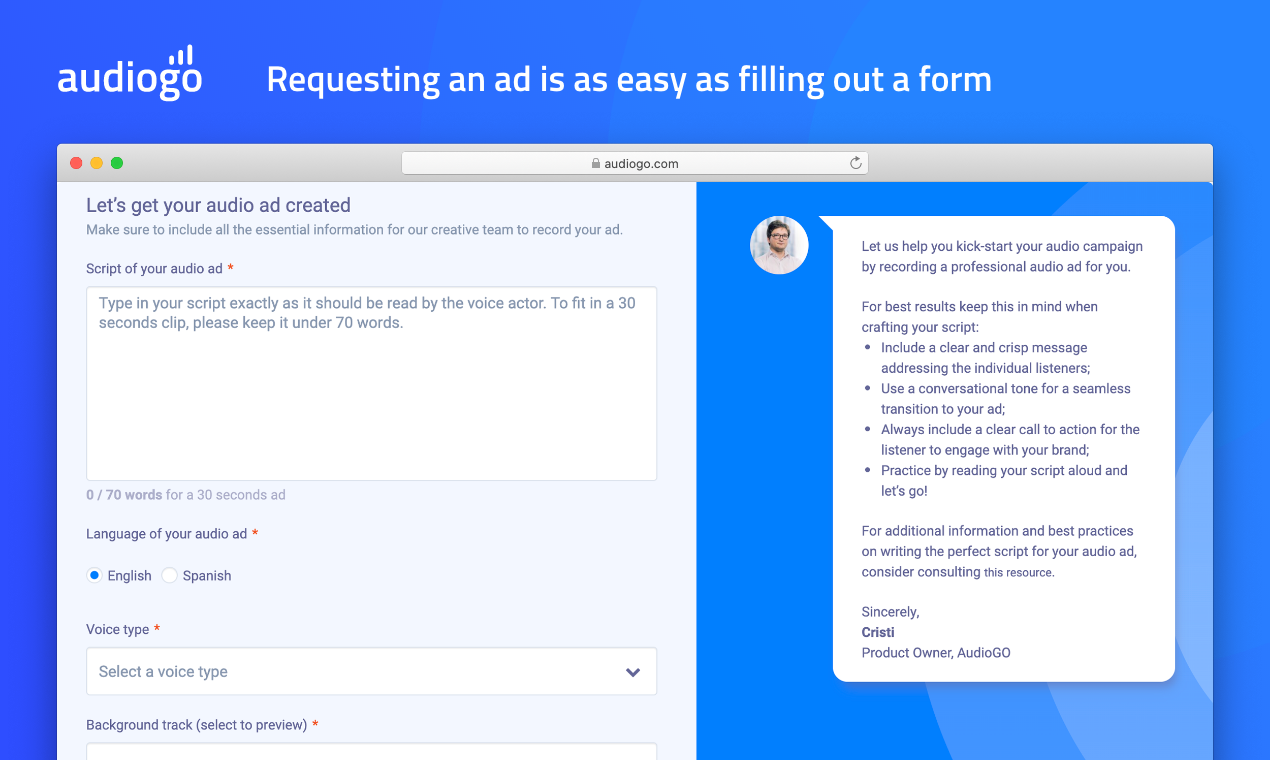Click "Always include a clear call to action" bullet
The height and width of the screenshot is (760, 1270).
coord(1010,439)
